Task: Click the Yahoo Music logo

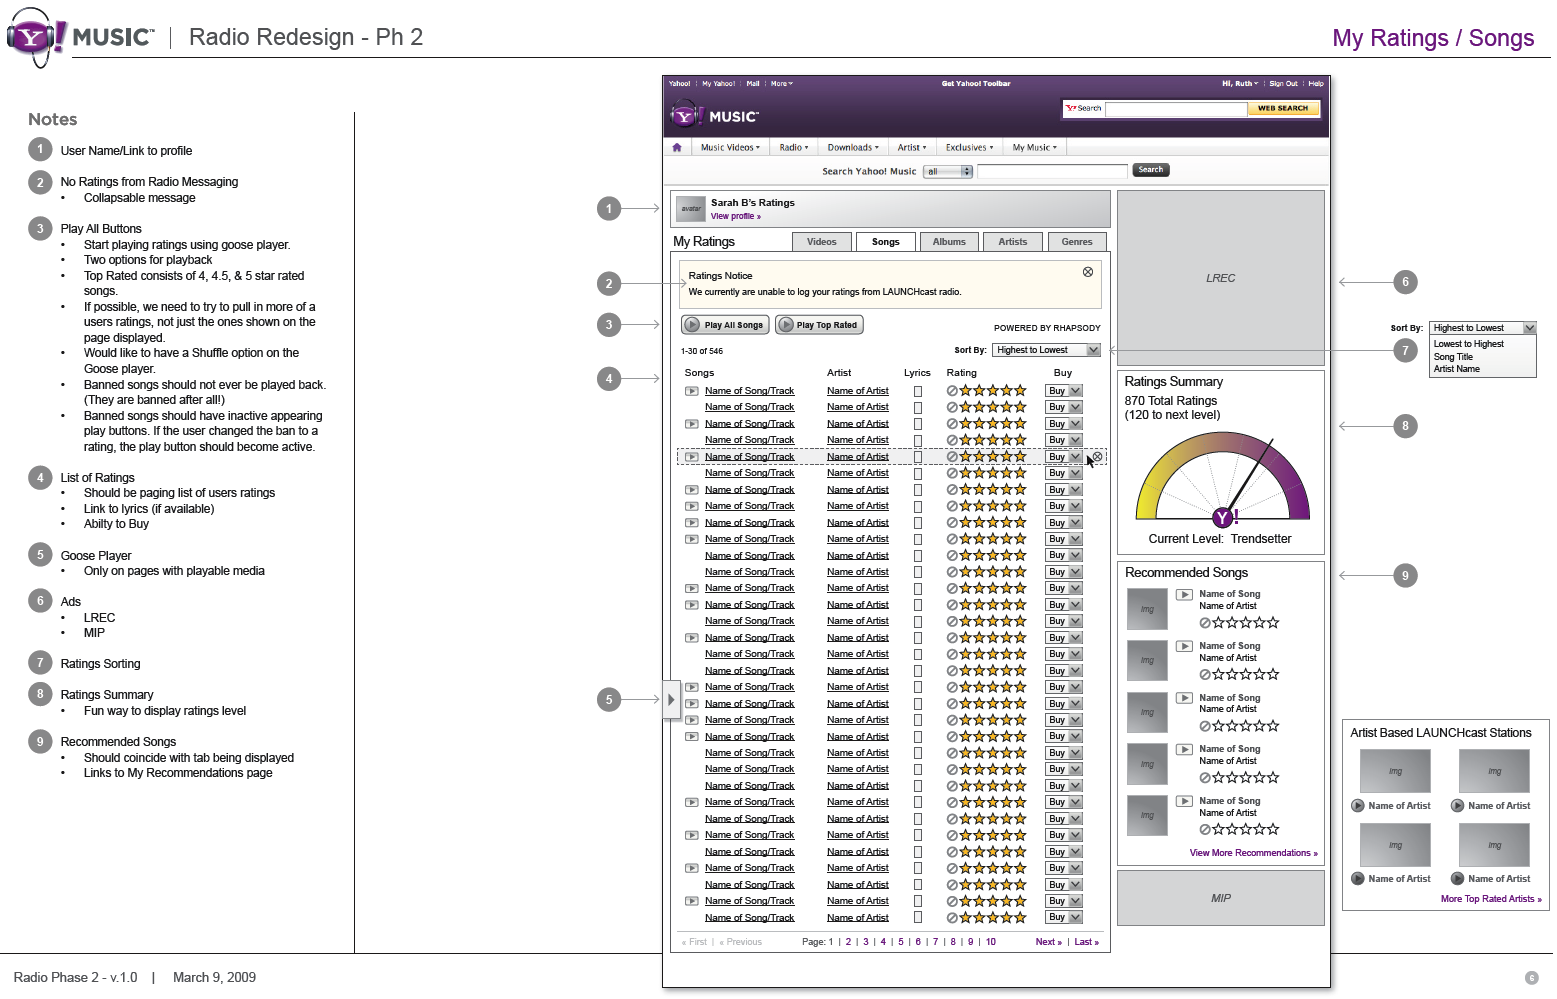Action: click(x=714, y=116)
